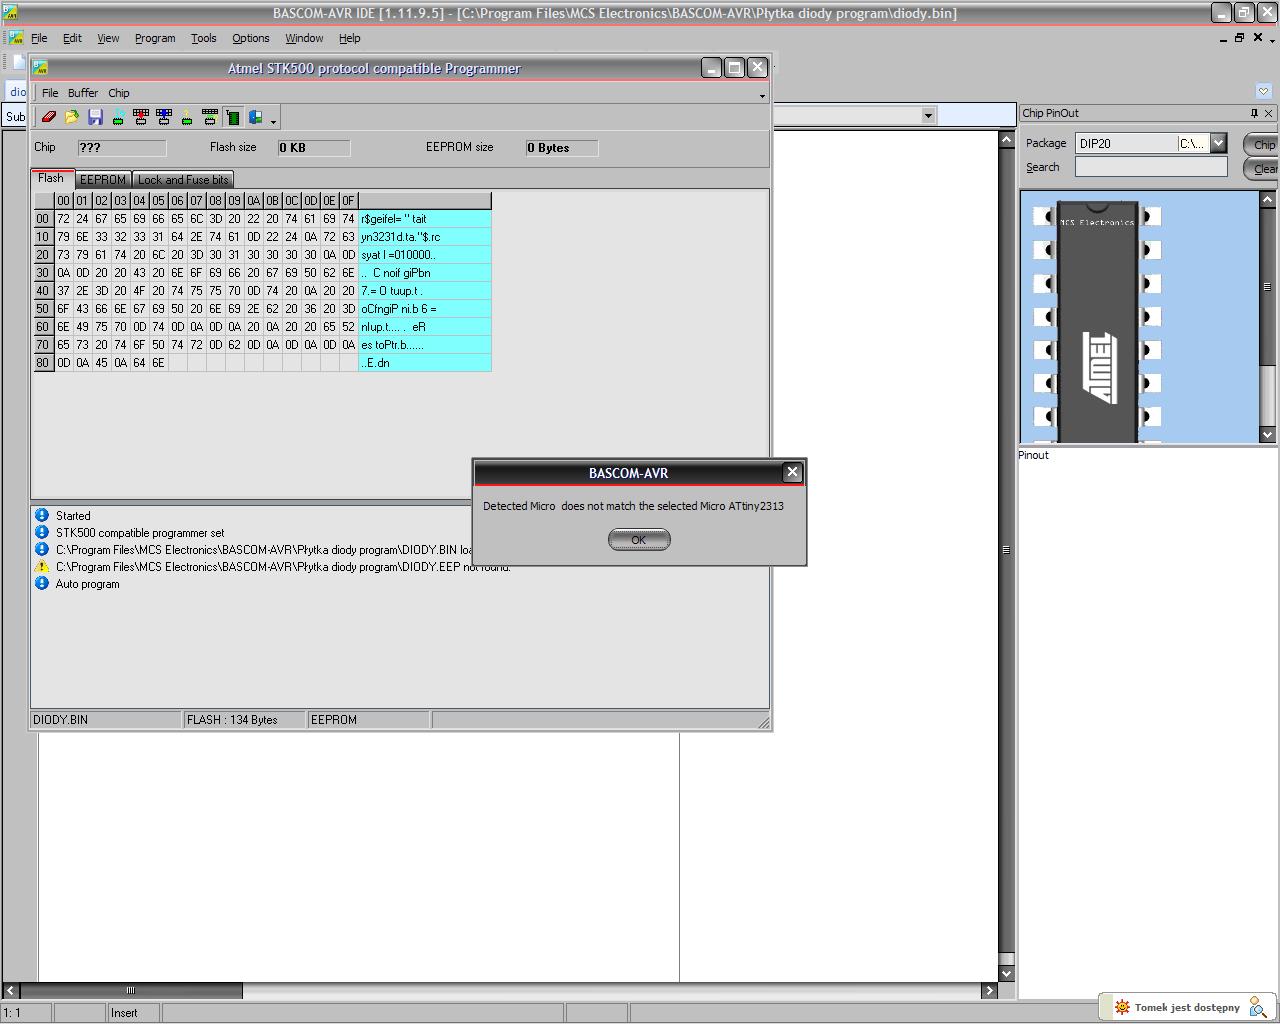Viewport: 1280px width, 1024px height.
Task: Click the chip icon after the yellow-arrow chip
Action: coord(210,117)
